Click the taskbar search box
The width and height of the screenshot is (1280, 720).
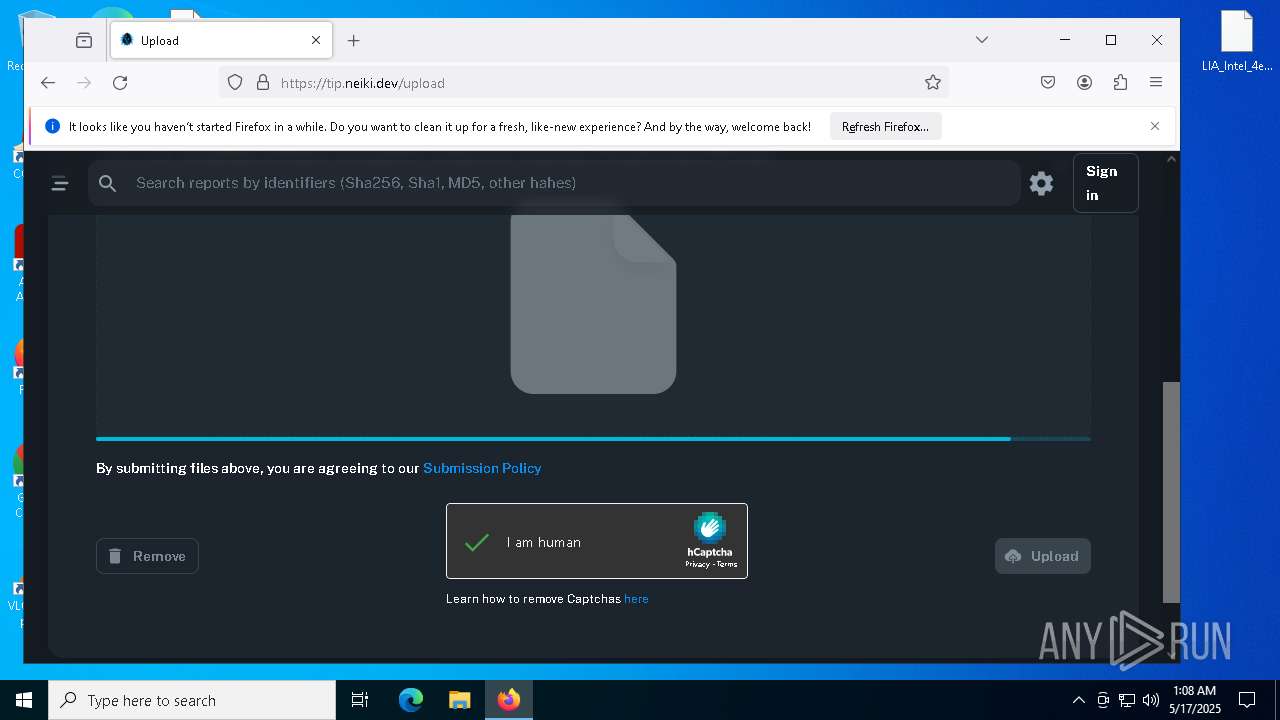click(192, 700)
